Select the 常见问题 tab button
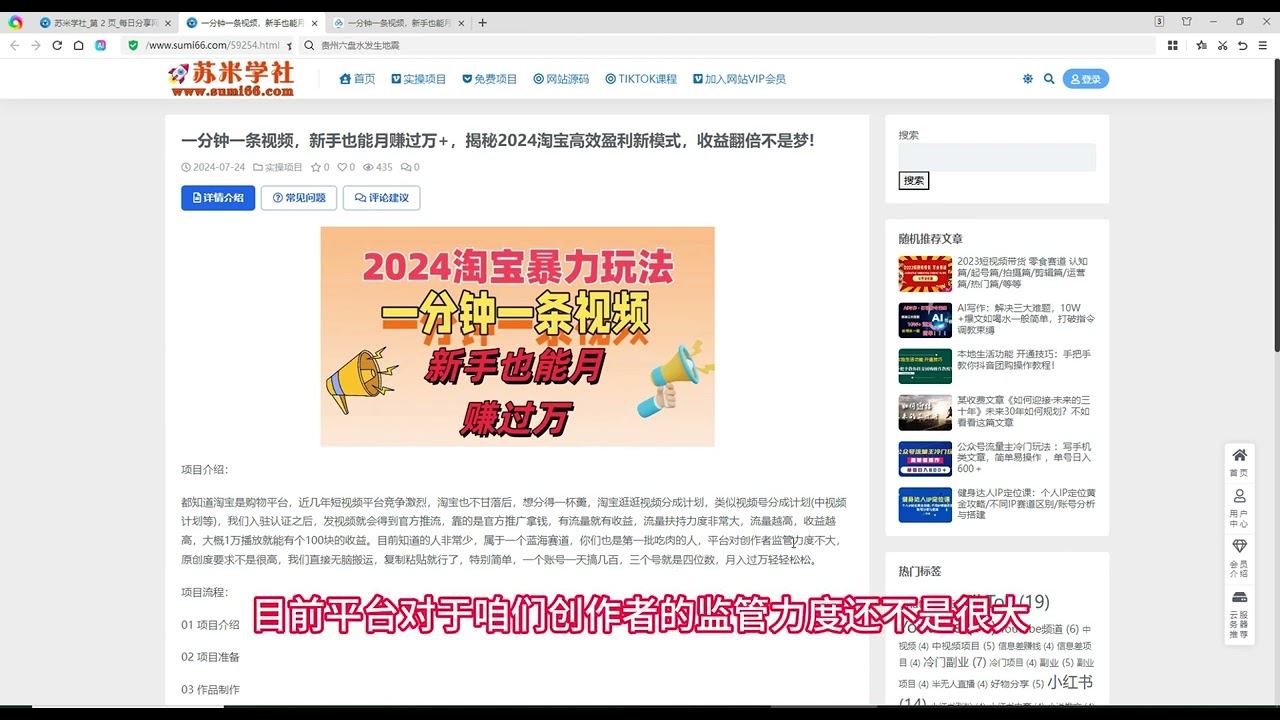 coord(299,198)
